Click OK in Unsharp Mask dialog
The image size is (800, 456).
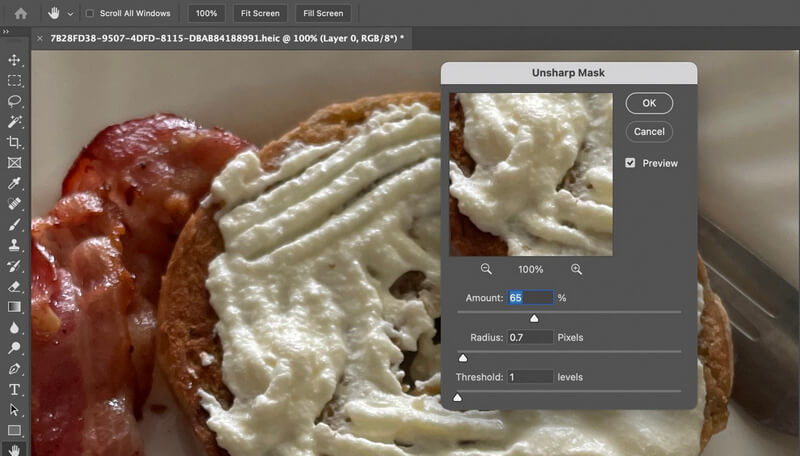click(x=649, y=103)
